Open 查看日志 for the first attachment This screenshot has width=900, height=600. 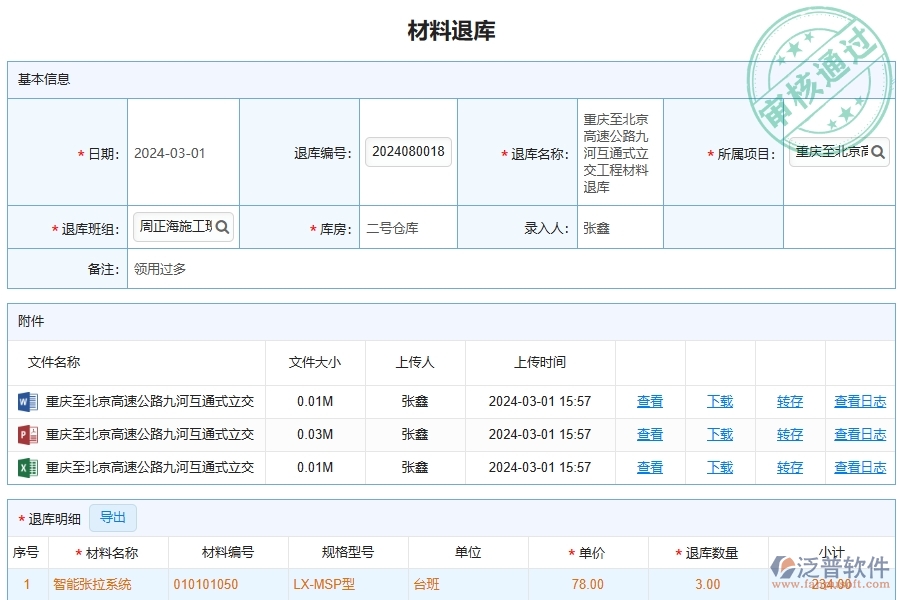(858, 401)
